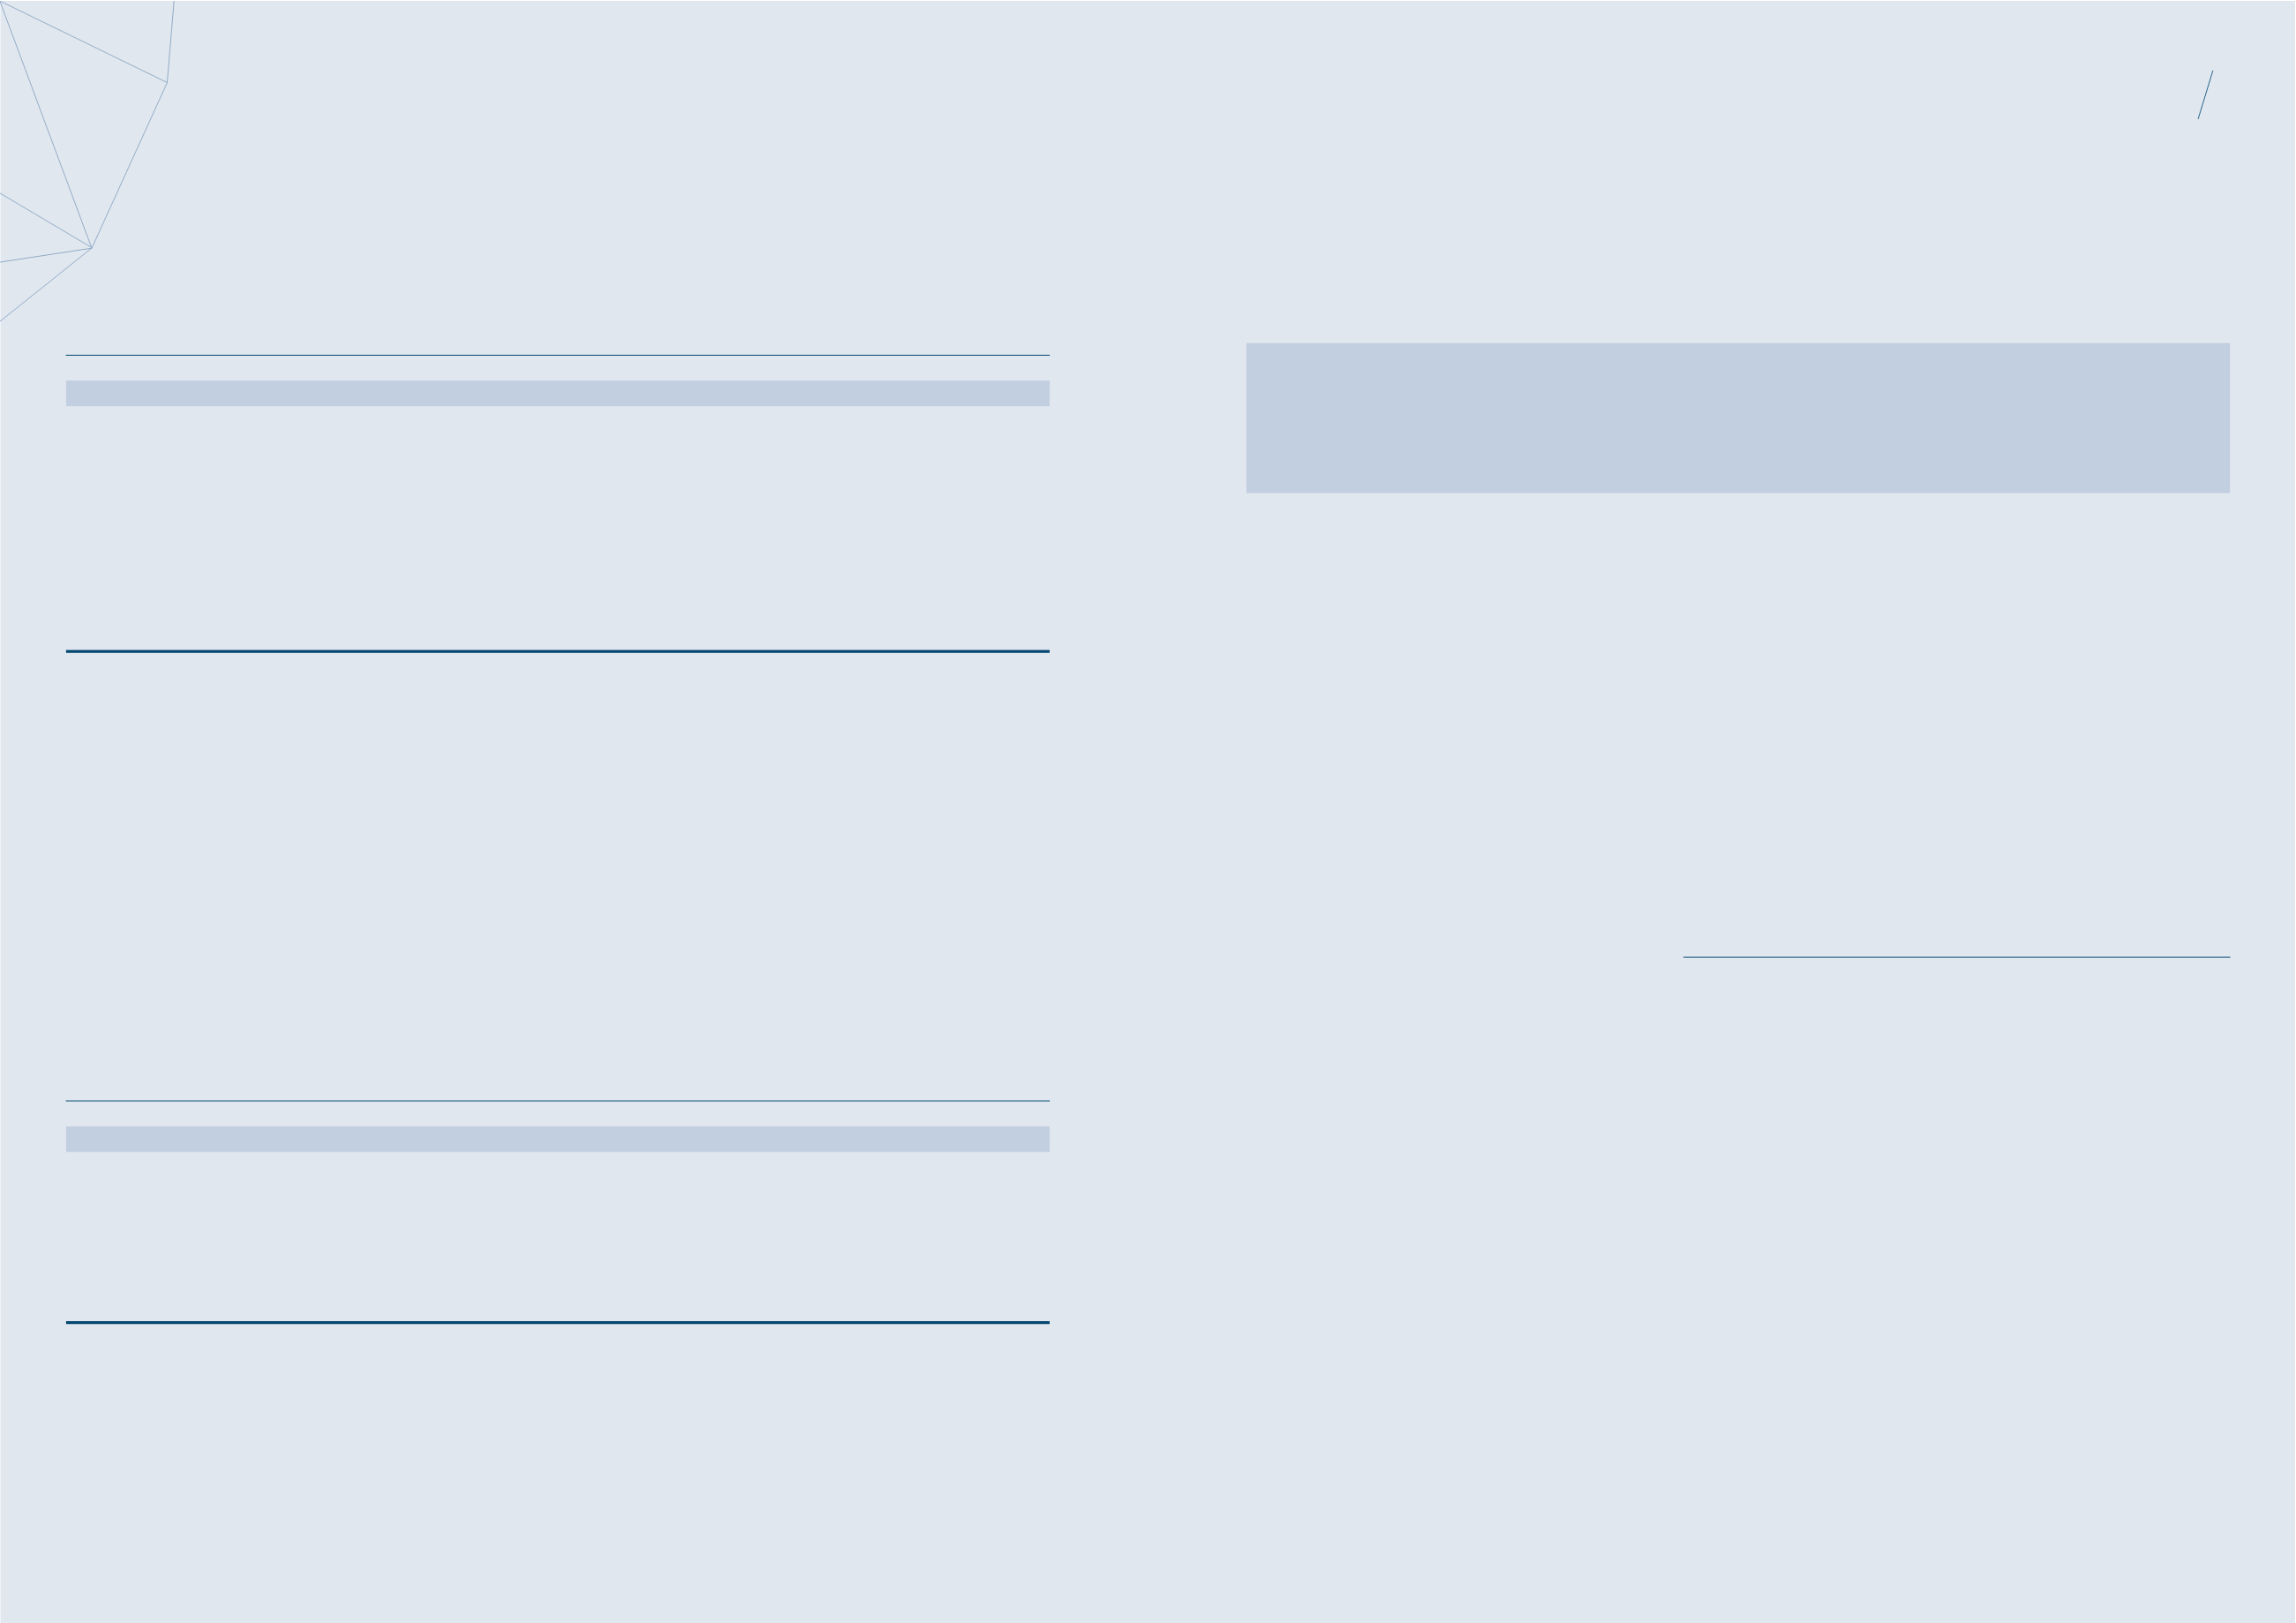
Task: Click blank area below the large shaded box
Action: 1738,720
